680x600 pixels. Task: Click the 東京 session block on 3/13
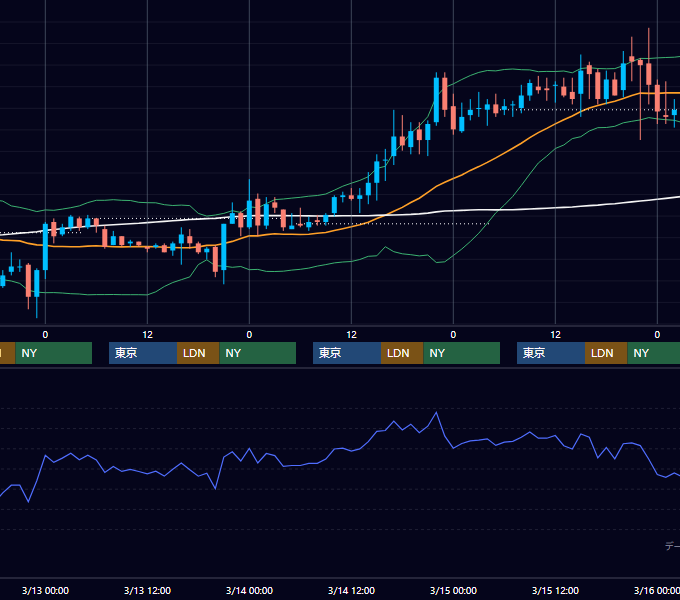143,353
